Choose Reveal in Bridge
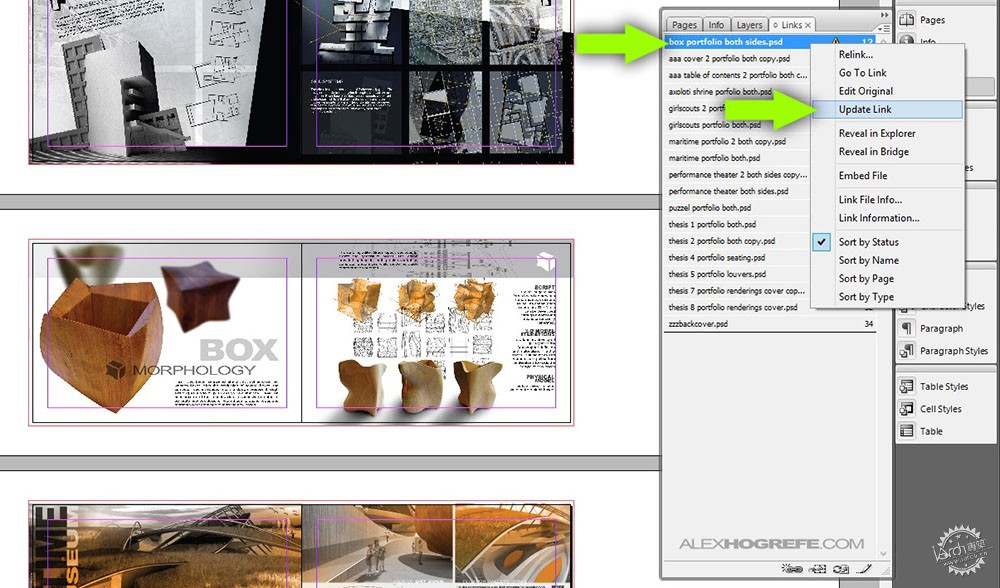Viewport: 1000px width, 588px height. coord(874,152)
